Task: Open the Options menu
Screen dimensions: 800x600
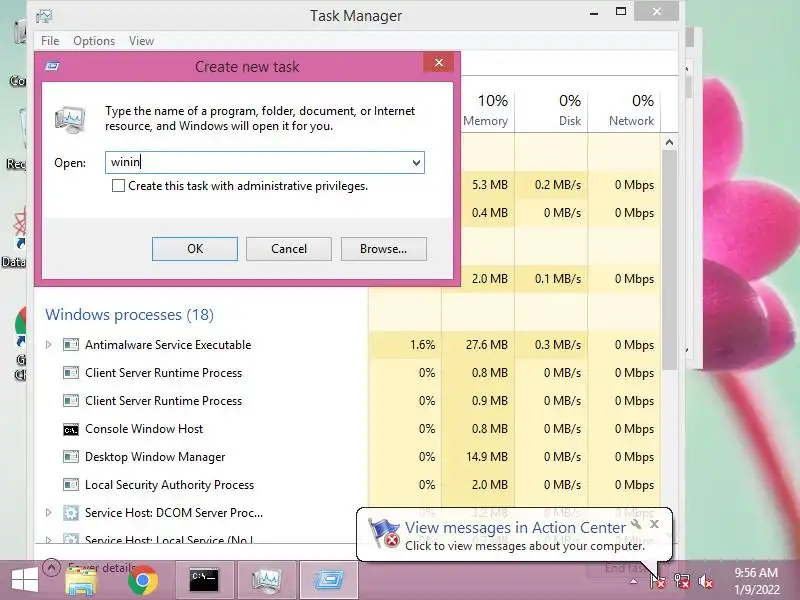Action: pyautogui.click(x=94, y=41)
